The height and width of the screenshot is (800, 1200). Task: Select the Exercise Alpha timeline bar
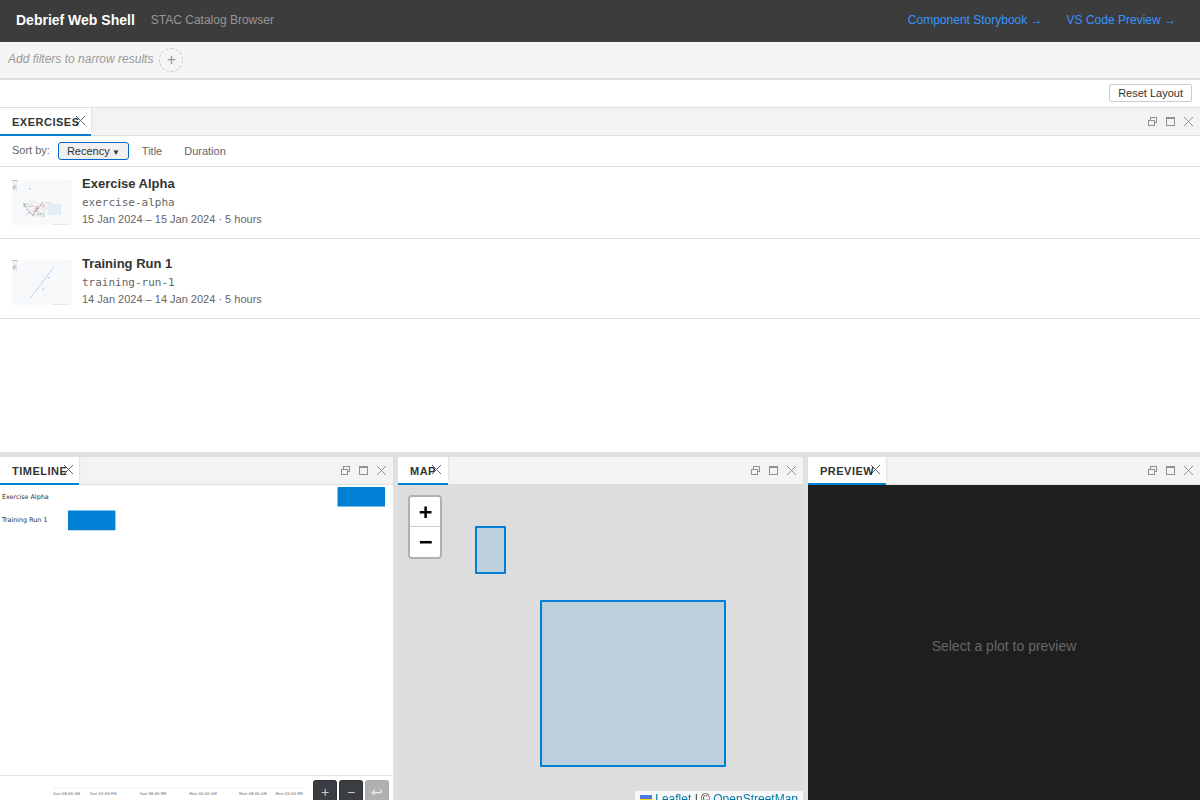361,496
